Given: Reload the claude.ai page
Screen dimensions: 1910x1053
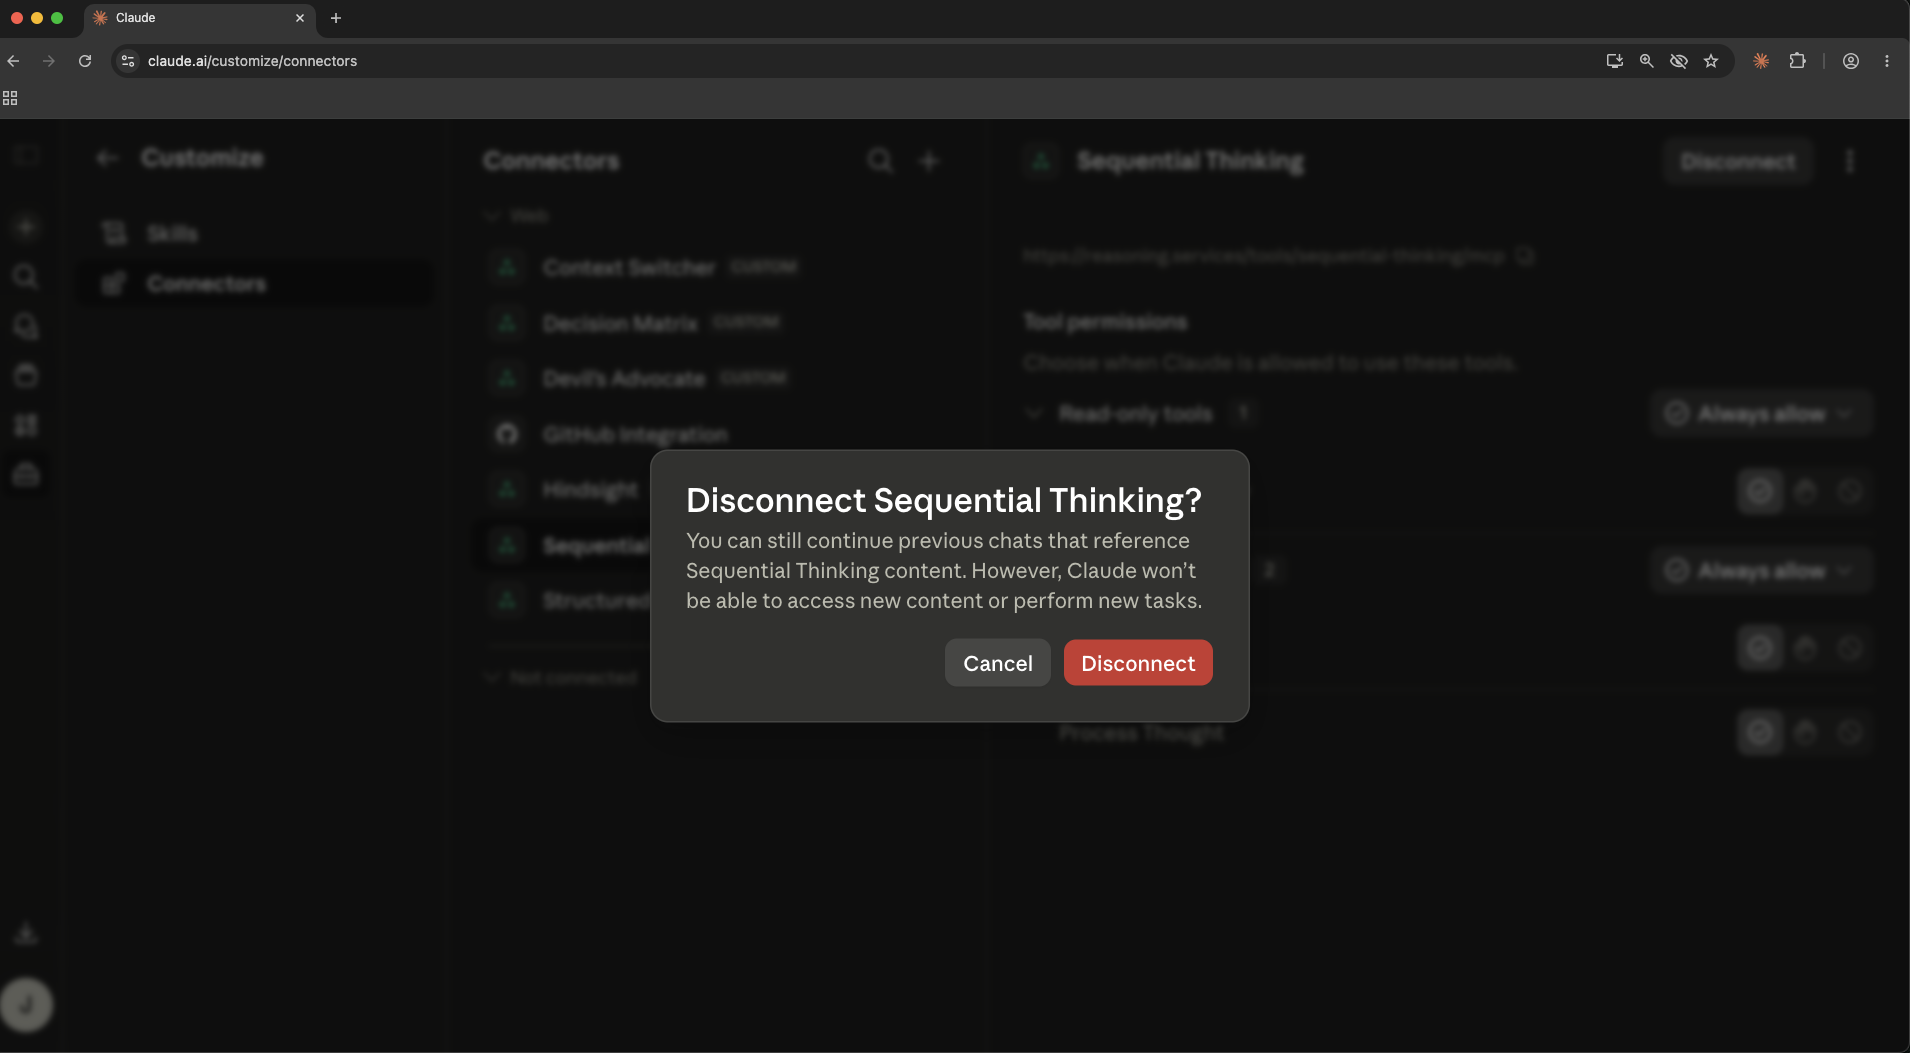Looking at the screenshot, I should click(x=85, y=61).
